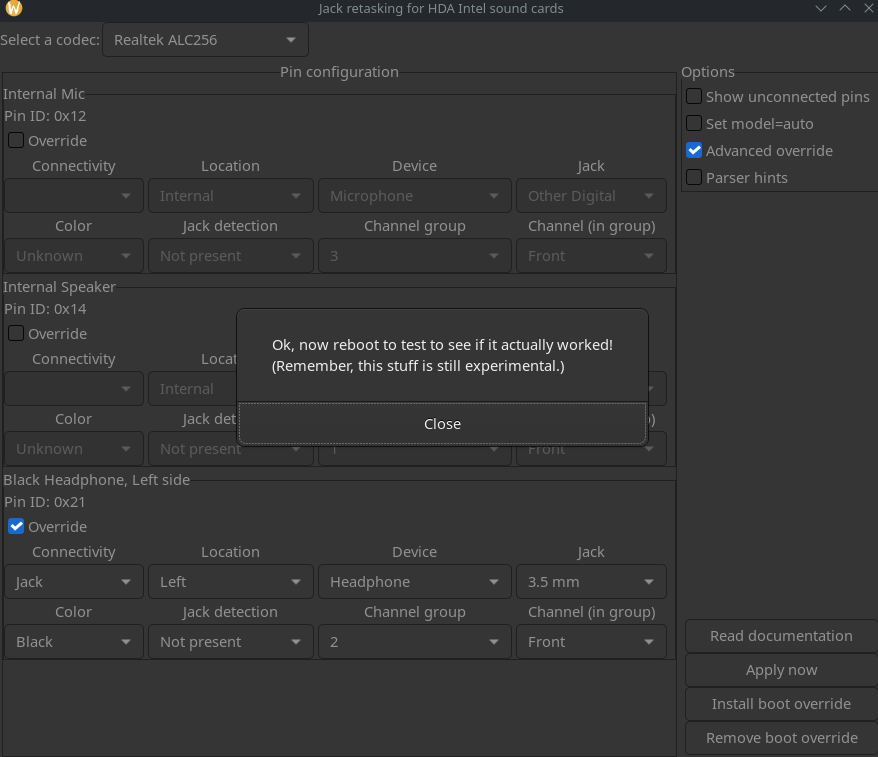The width and height of the screenshot is (878, 757).
Task: Open the Select a codec dropdown
Action: (206, 40)
